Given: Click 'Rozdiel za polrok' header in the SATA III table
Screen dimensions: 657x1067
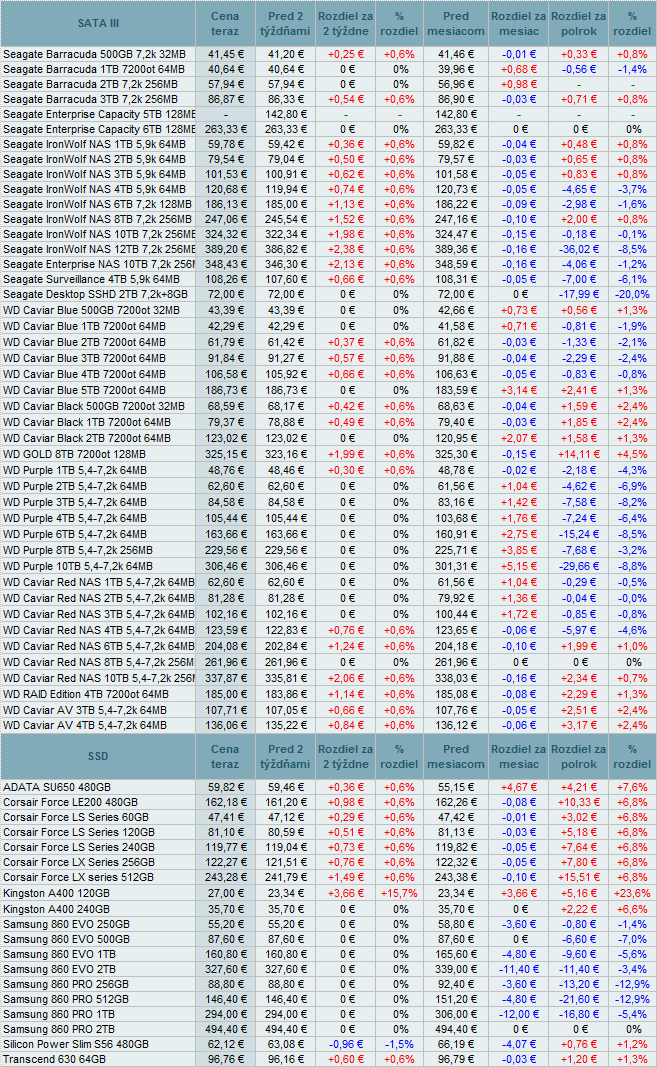Looking at the screenshot, I should coord(579,23).
